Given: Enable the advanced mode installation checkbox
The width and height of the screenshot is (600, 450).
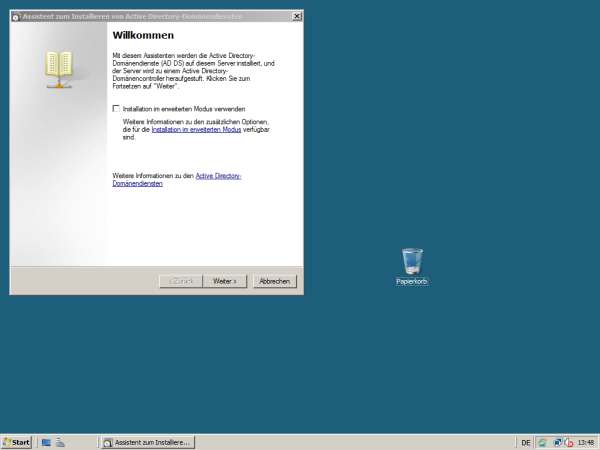Looking at the screenshot, I should [116, 109].
